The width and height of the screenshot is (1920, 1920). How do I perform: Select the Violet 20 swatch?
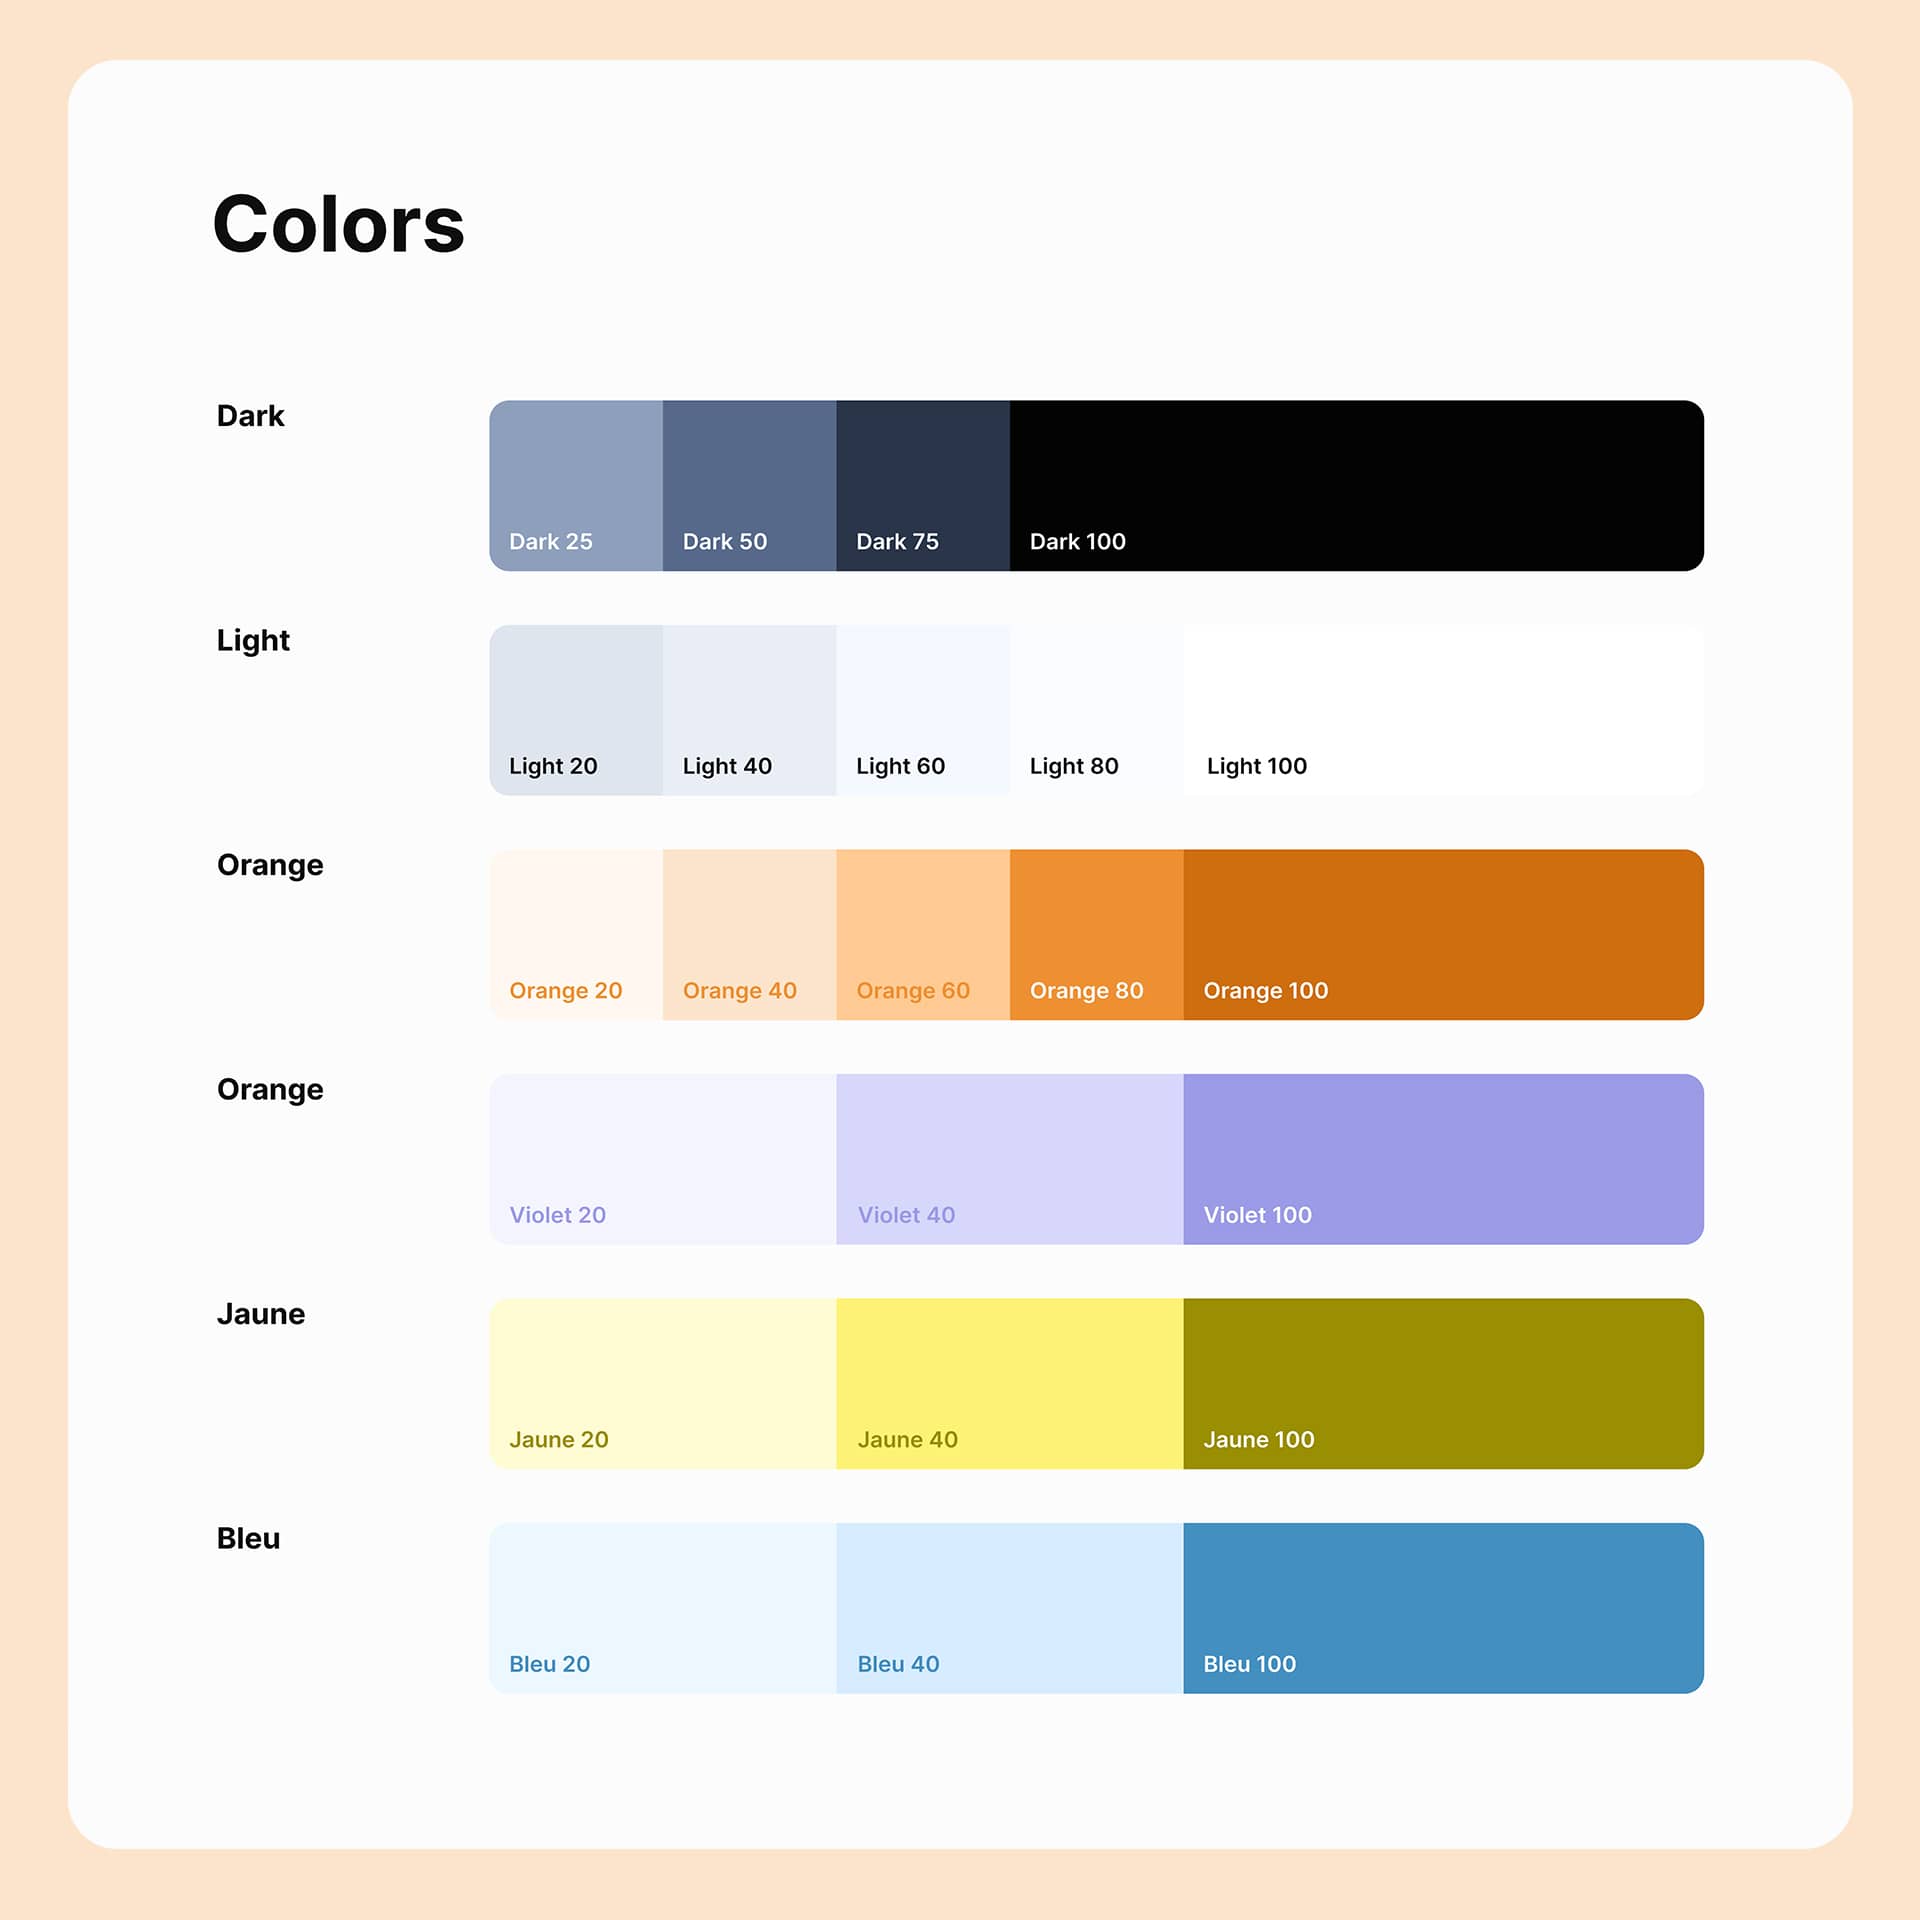click(x=663, y=1159)
